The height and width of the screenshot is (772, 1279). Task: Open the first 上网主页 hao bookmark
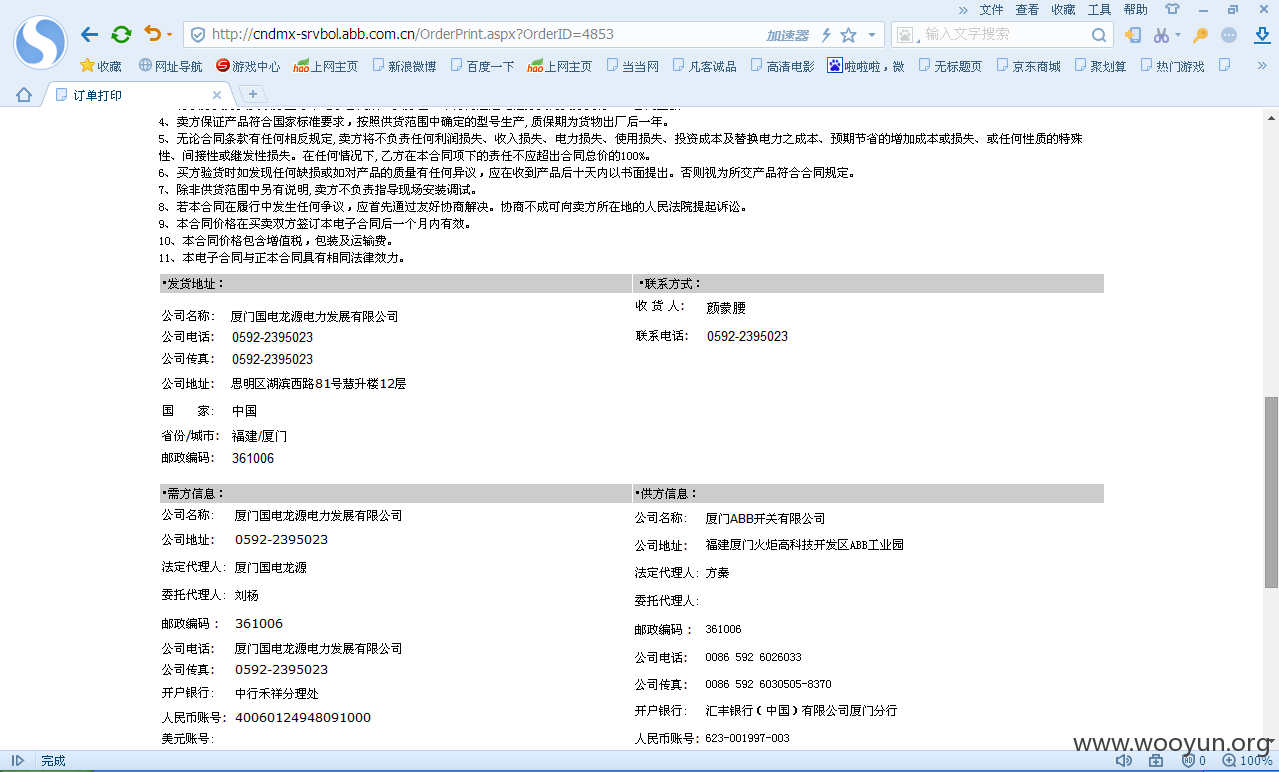325,66
